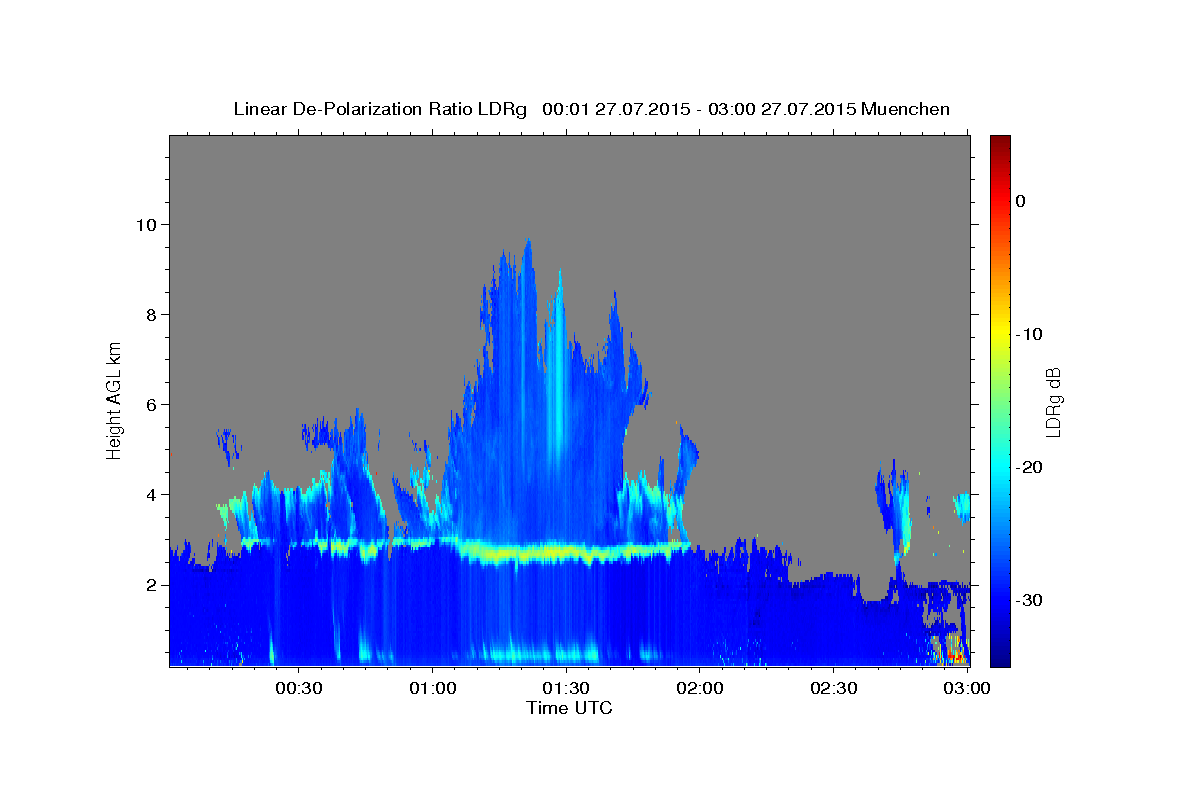Click the colorbar tick label '0'
This screenshot has width=1200, height=800.
(x=1021, y=201)
